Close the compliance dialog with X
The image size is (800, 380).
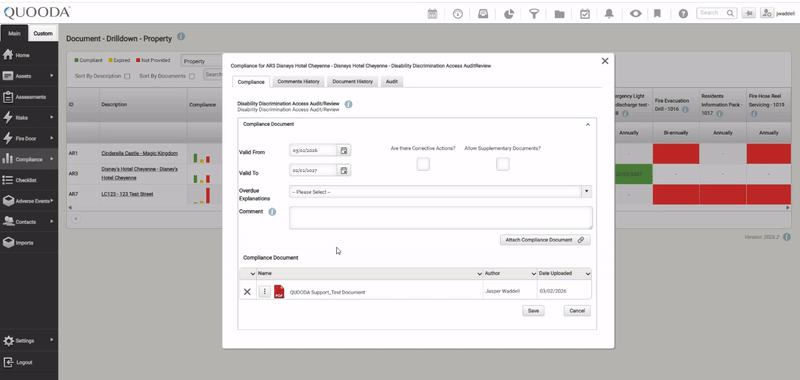605,61
